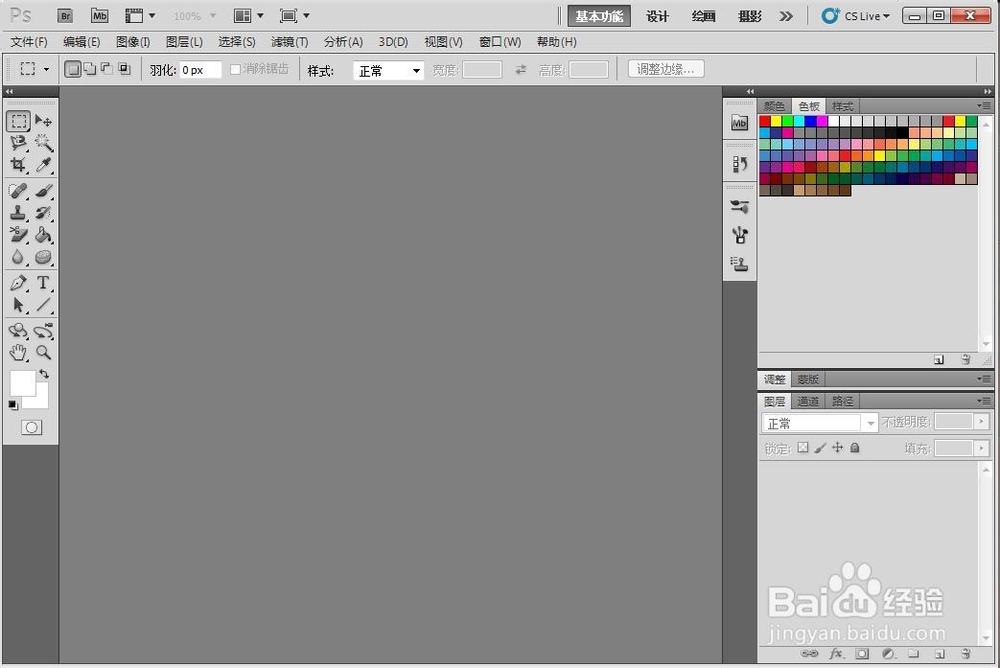Open the 窗口(W) menu
The image size is (1000, 668).
(500, 42)
